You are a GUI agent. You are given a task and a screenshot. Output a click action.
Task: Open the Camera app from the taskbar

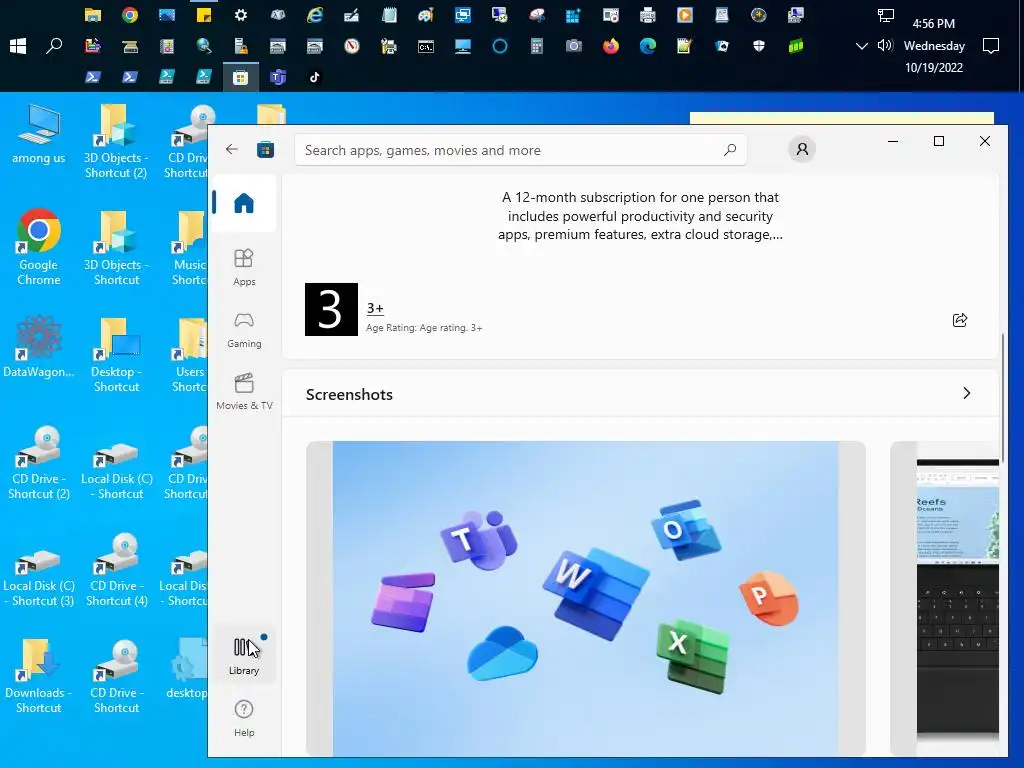[x=573, y=46]
